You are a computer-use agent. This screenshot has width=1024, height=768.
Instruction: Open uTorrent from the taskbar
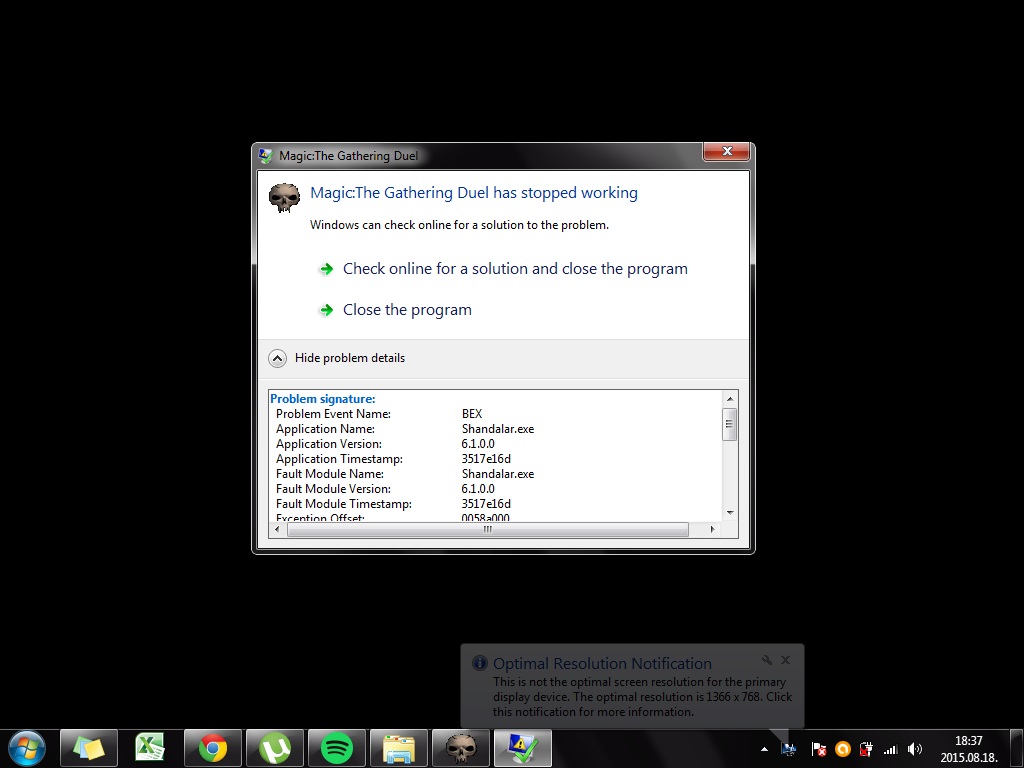(x=275, y=748)
